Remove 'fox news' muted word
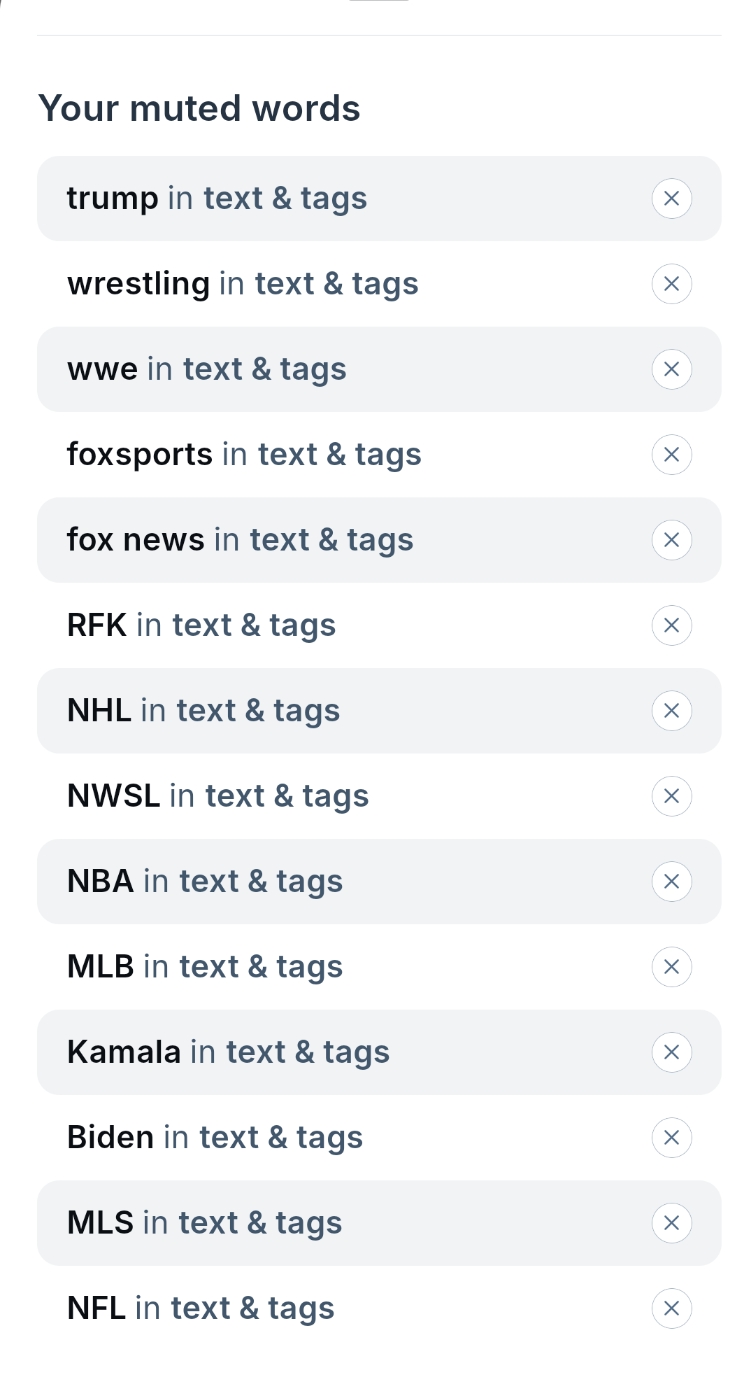The width and height of the screenshot is (749, 1380). coord(671,540)
